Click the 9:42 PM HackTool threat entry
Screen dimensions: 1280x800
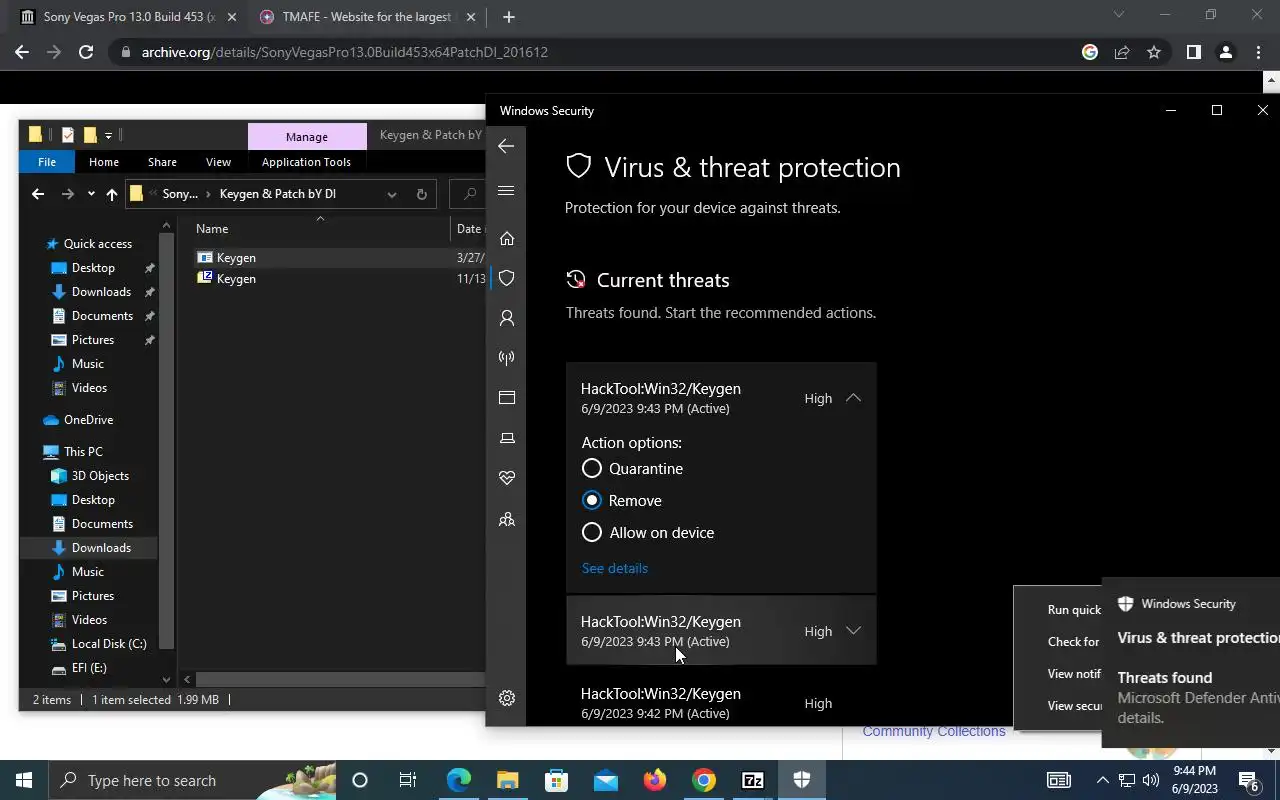coord(721,702)
